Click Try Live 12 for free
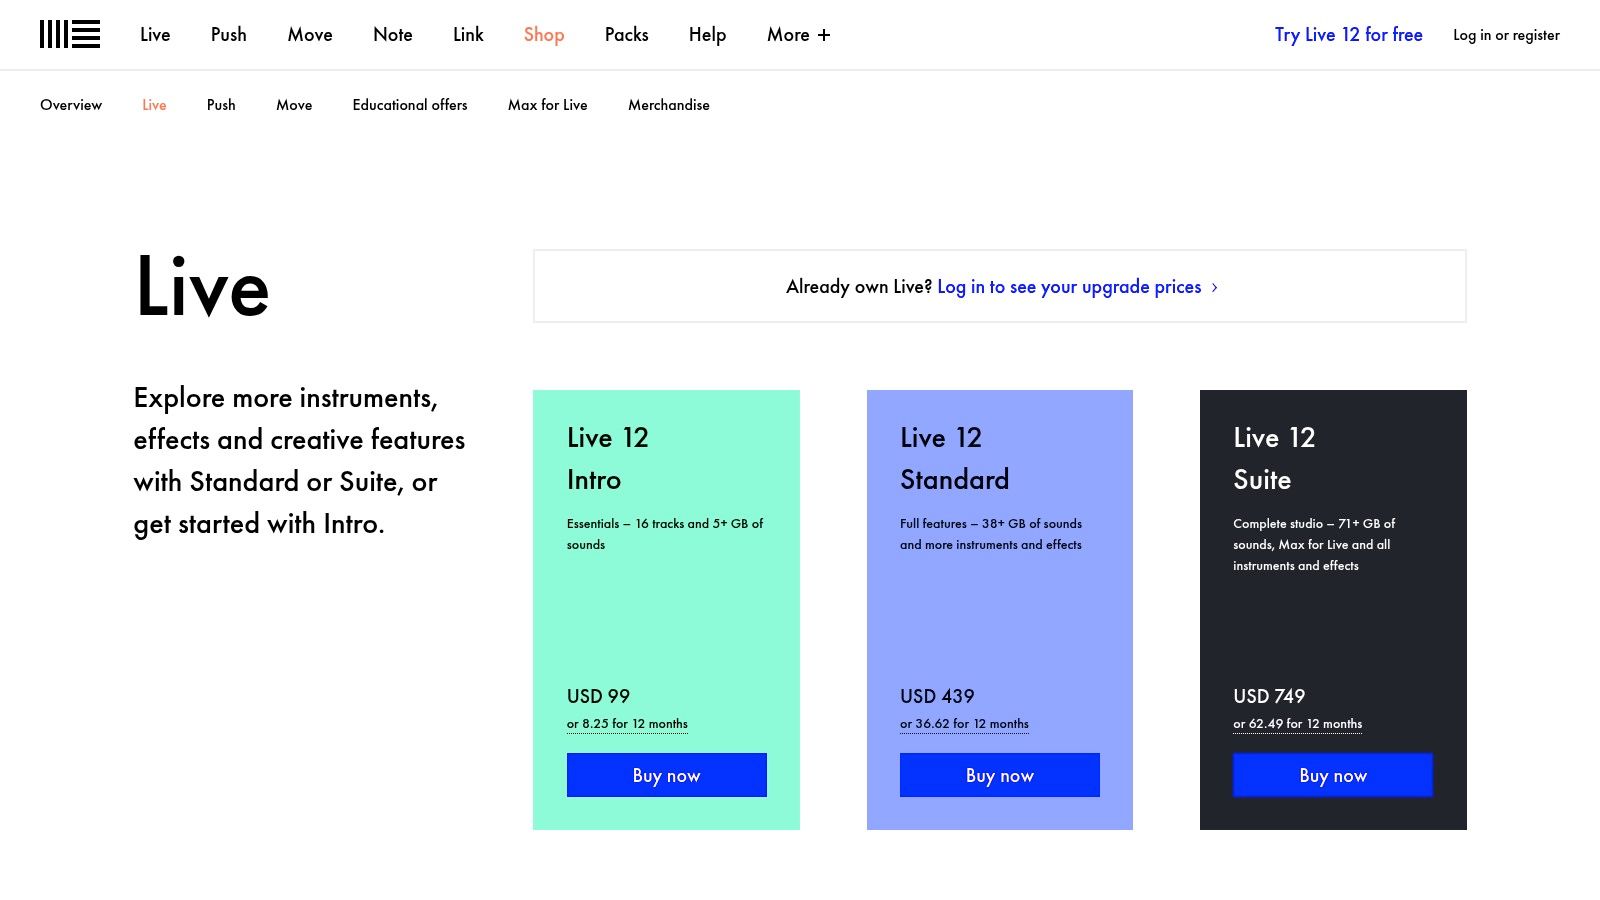Viewport: 1600px width, 900px height. coord(1348,35)
